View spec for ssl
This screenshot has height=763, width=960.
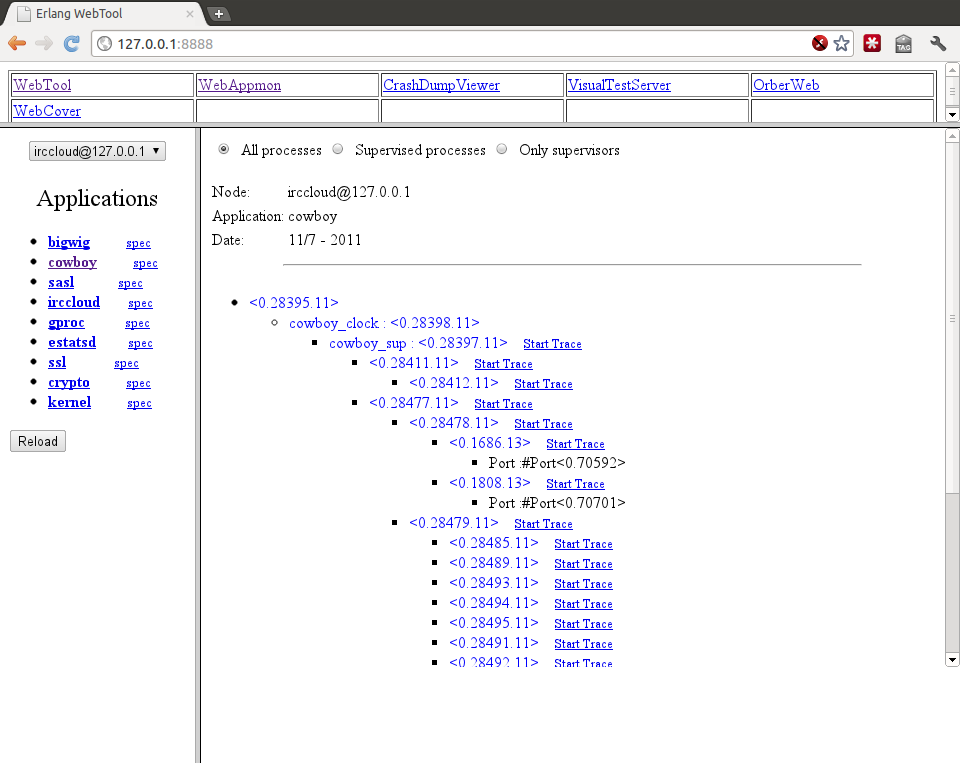click(127, 363)
